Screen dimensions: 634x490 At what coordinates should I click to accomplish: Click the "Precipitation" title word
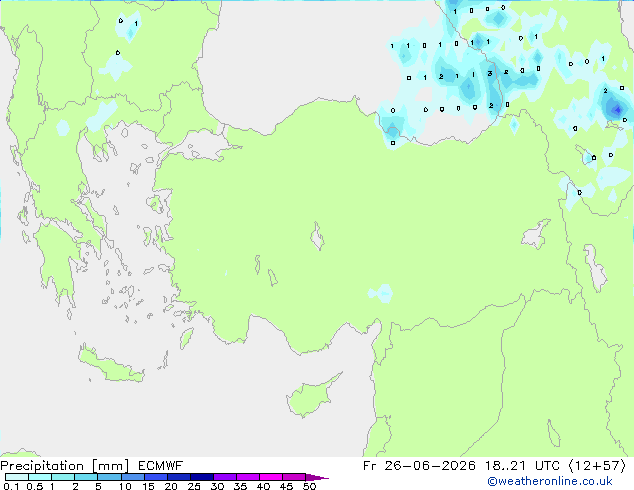point(42,466)
